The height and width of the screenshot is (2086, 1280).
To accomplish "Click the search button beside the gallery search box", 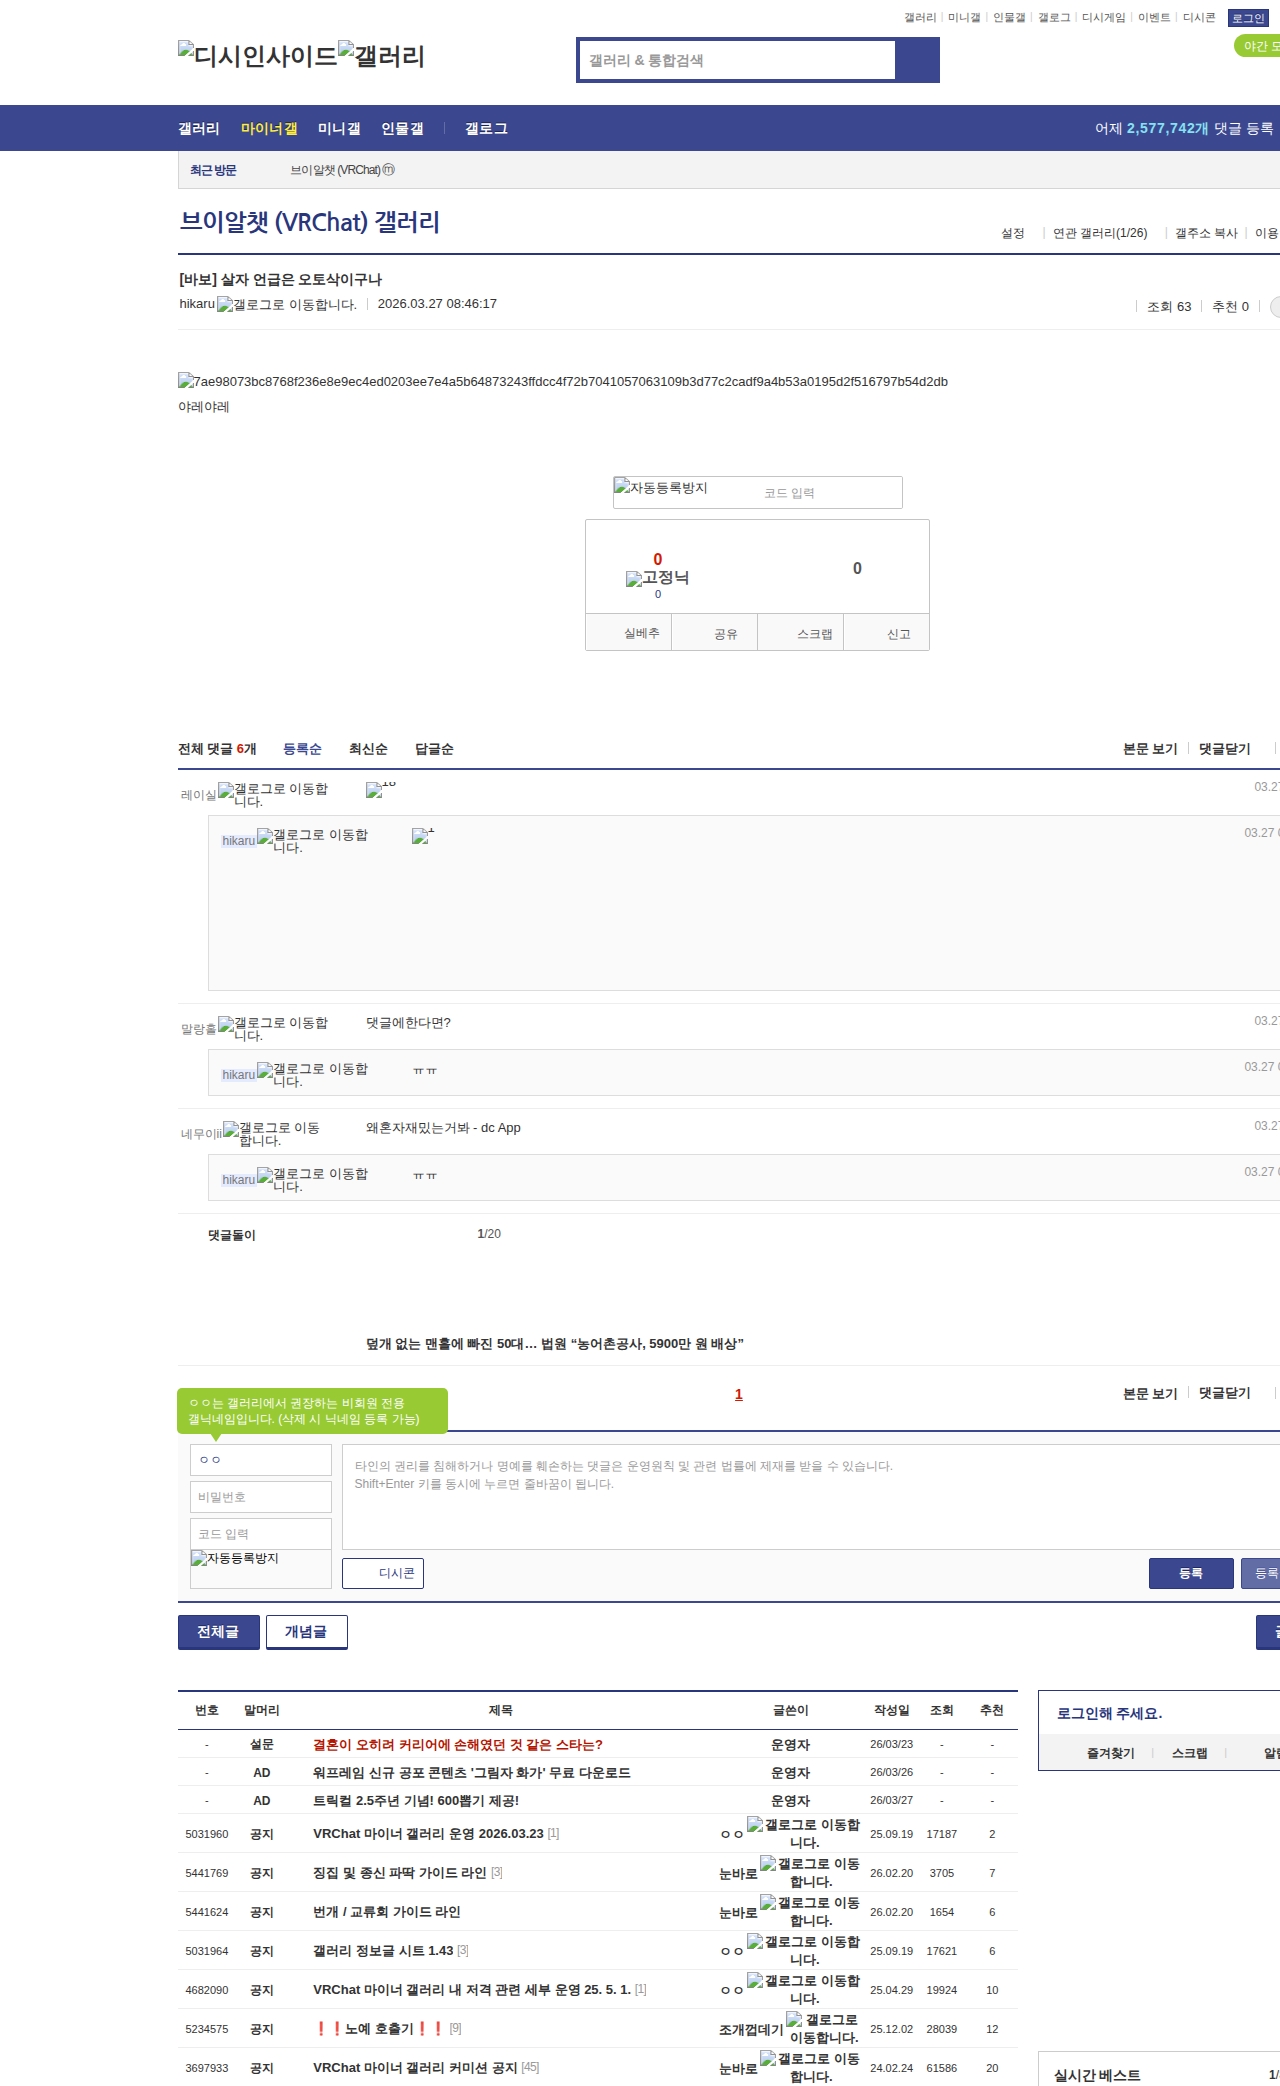I will pyautogui.click(x=917, y=60).
